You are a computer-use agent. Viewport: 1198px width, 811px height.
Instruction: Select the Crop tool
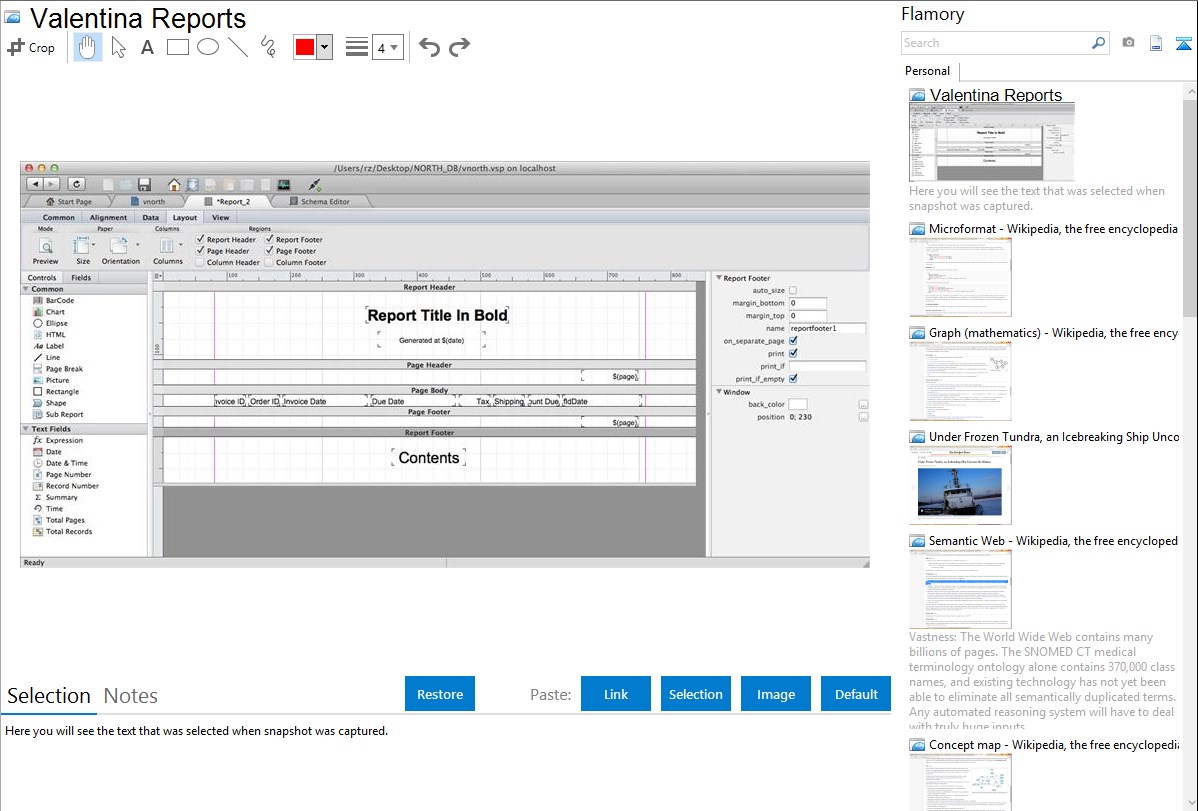(x=31, y=47)
